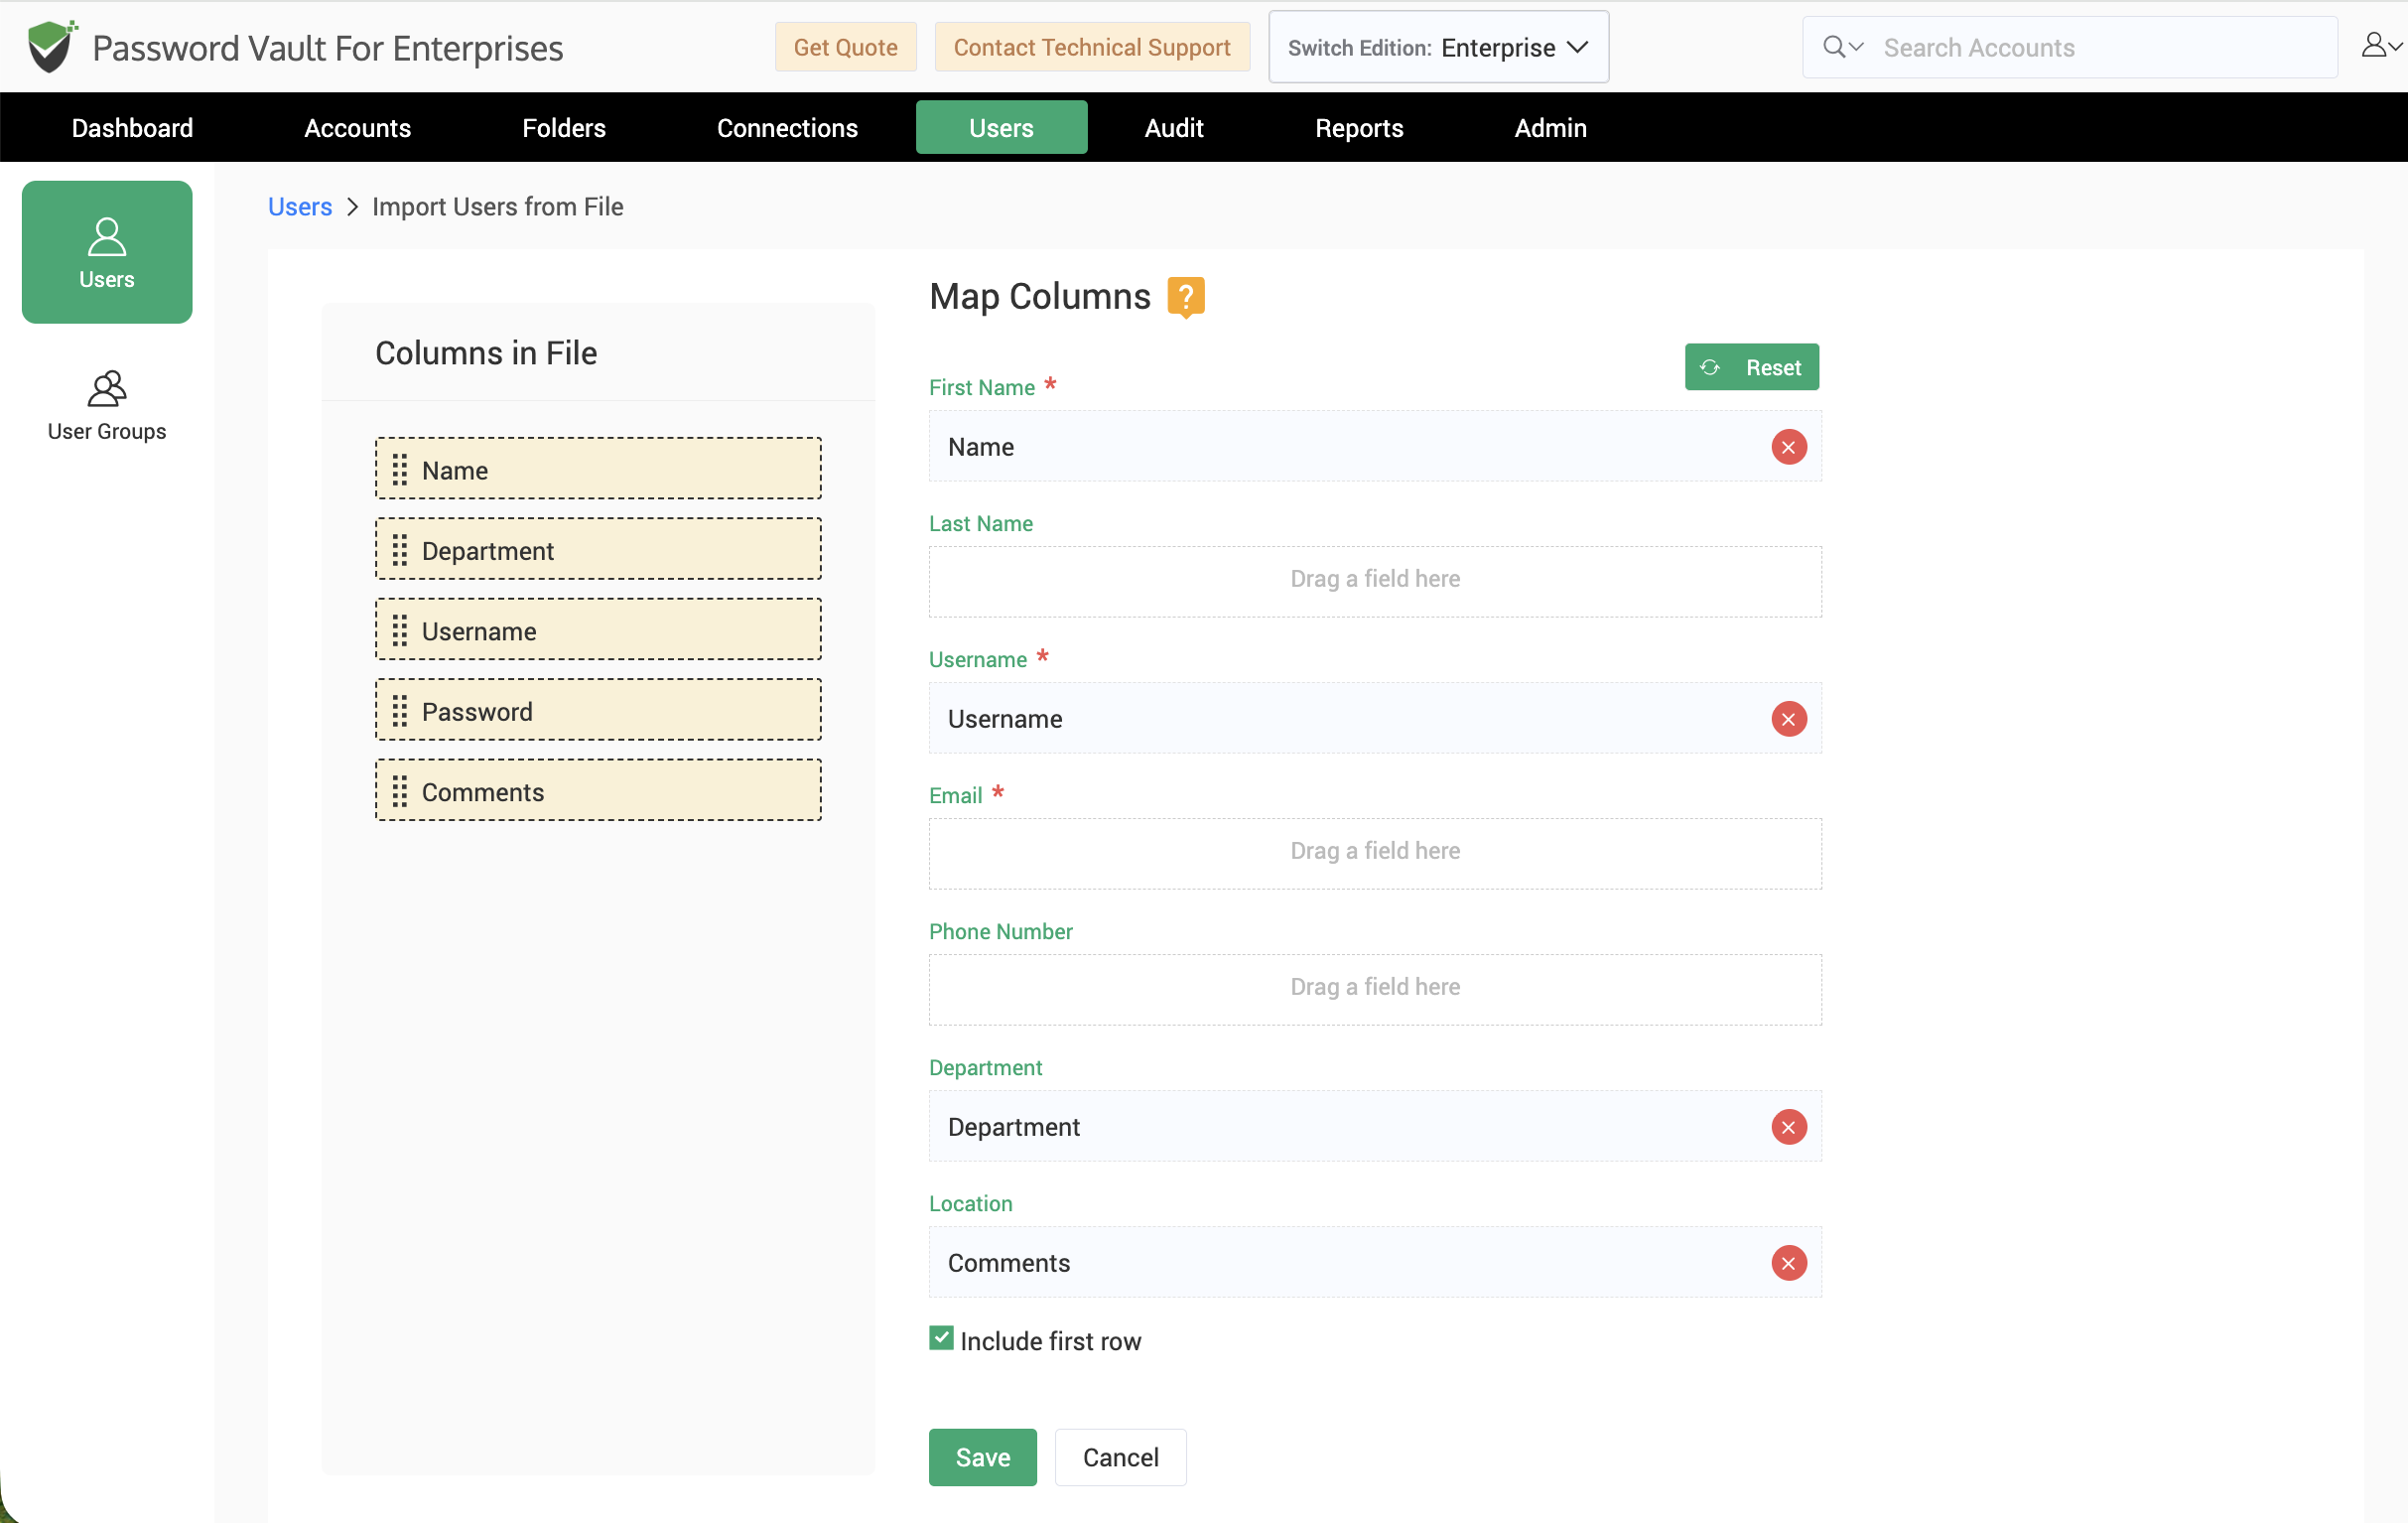2408x1523 pixels.
Task: Click the Last Name drop zone
Action: coord(1375,581)
